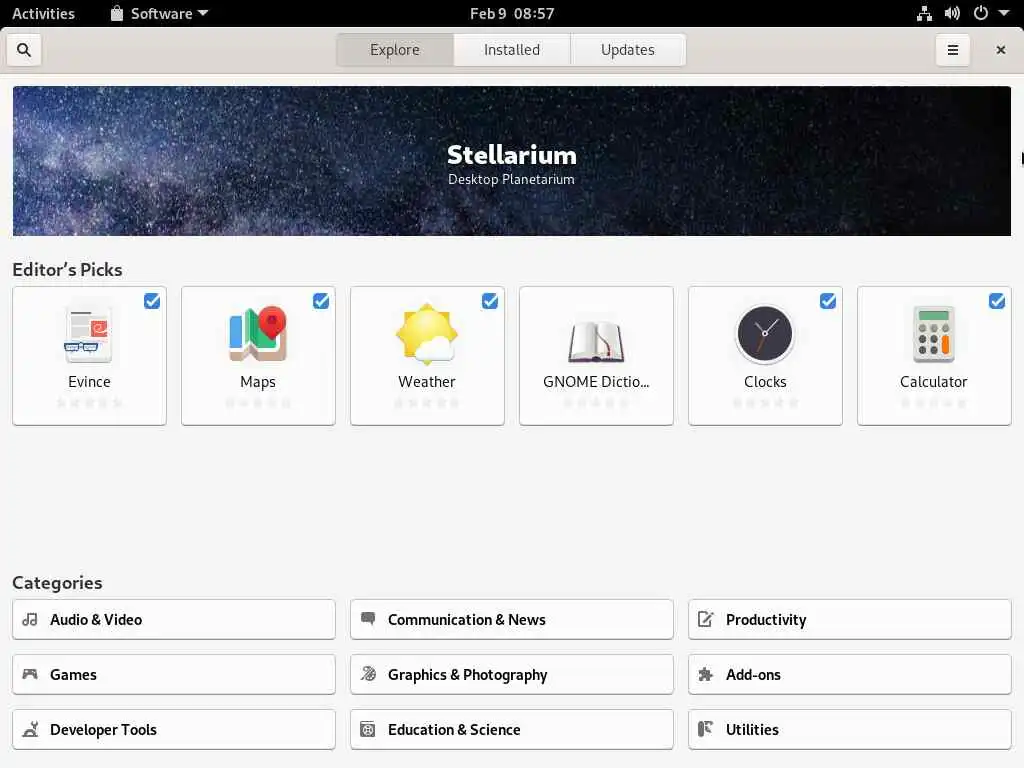This screenshot has height=768, width=1024.
Task: Click the Weather app name label
Action: click(x=426, y=381)
